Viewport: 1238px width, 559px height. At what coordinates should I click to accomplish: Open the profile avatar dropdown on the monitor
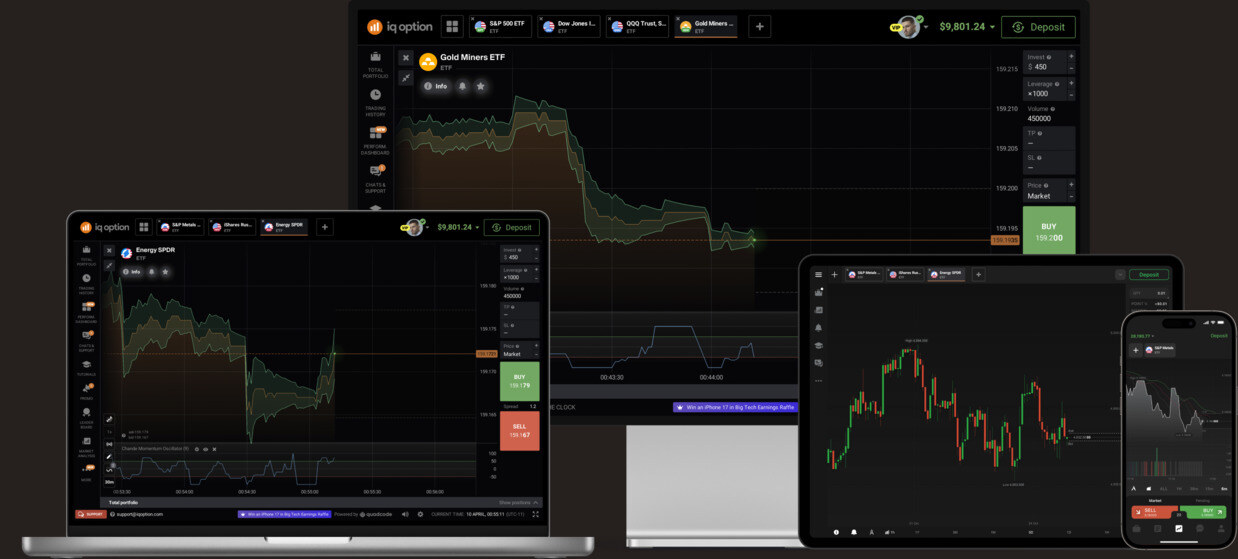click(x=910, y=27)
